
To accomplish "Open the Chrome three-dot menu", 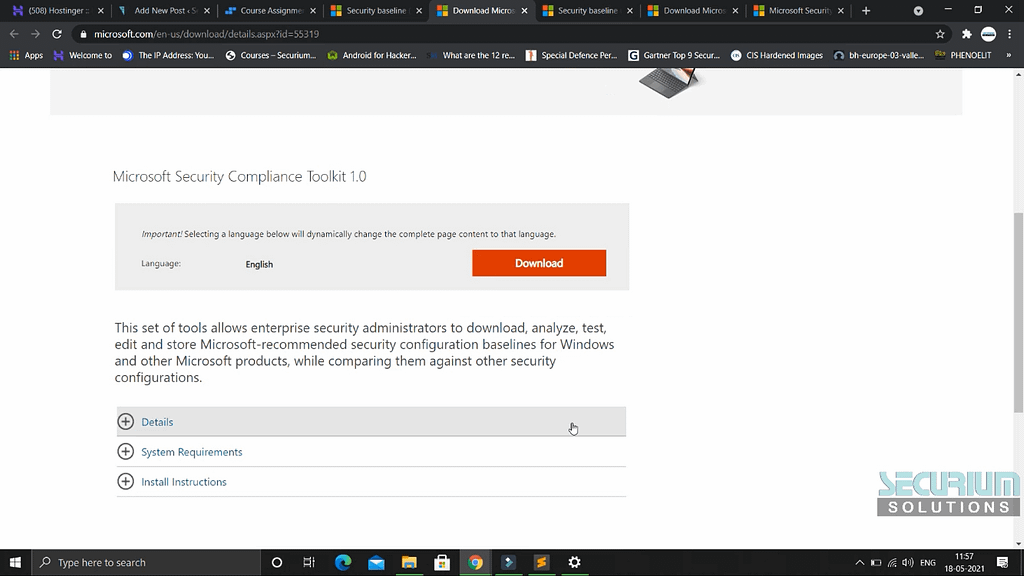I will (x=1010, y=34).
